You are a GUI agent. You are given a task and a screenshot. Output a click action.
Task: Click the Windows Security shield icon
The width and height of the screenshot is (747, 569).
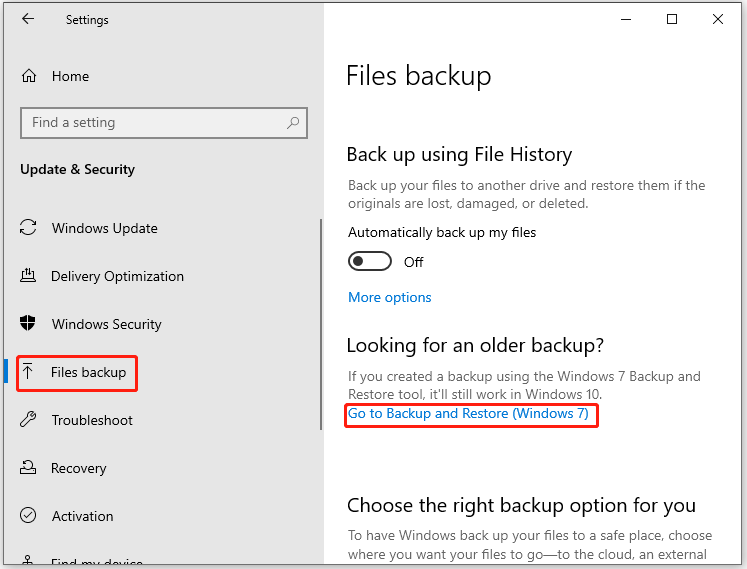pos(29,324)
